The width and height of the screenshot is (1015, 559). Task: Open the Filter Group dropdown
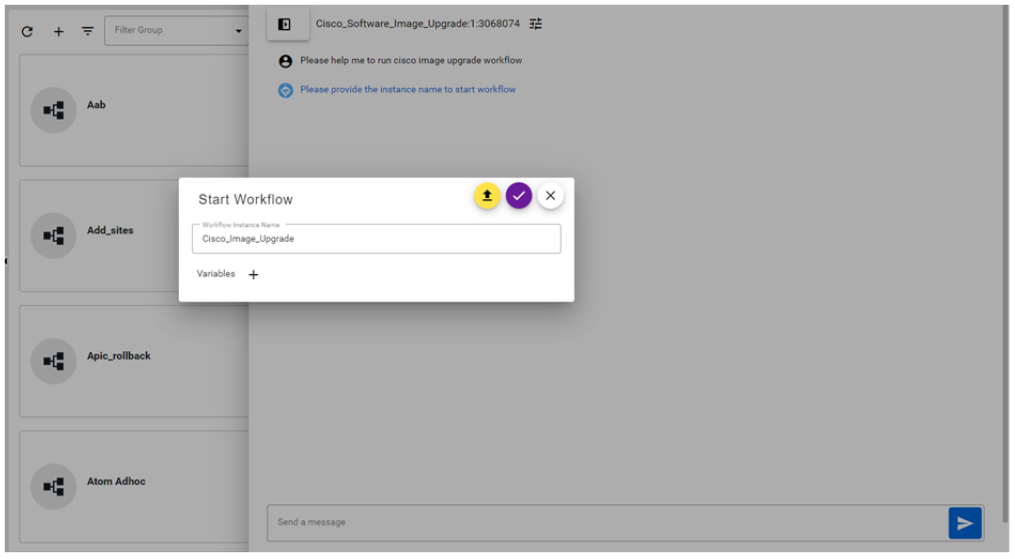coord(176,30)
